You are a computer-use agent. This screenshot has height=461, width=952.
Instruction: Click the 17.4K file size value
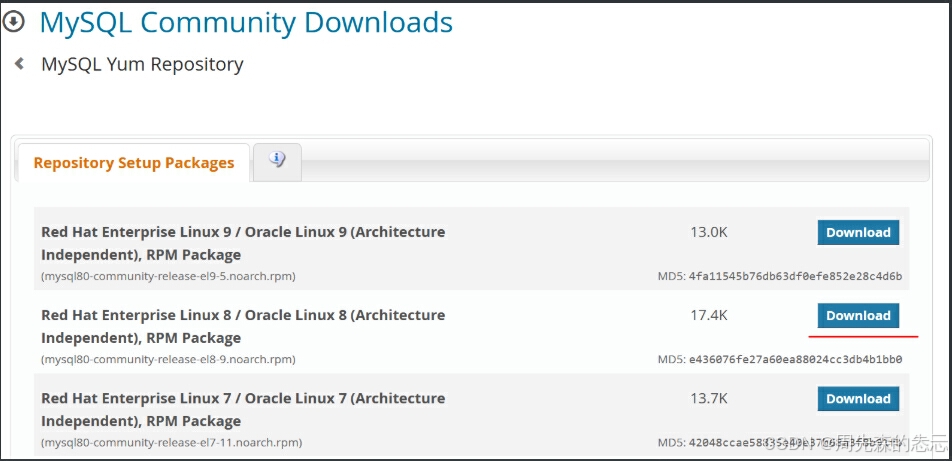[709, 315]
